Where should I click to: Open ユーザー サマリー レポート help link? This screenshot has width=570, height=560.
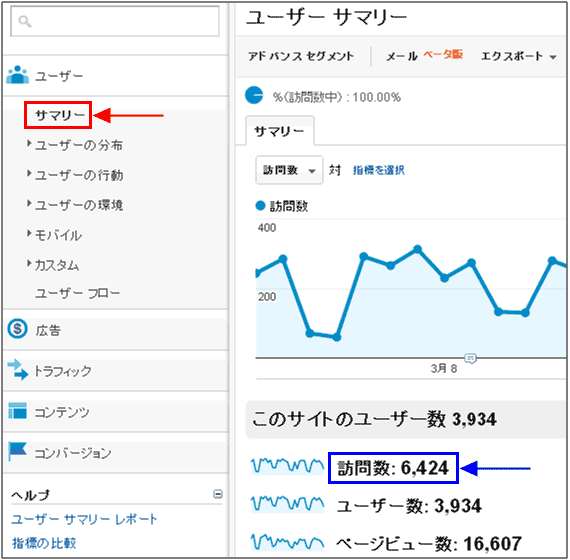click(84, 519)
